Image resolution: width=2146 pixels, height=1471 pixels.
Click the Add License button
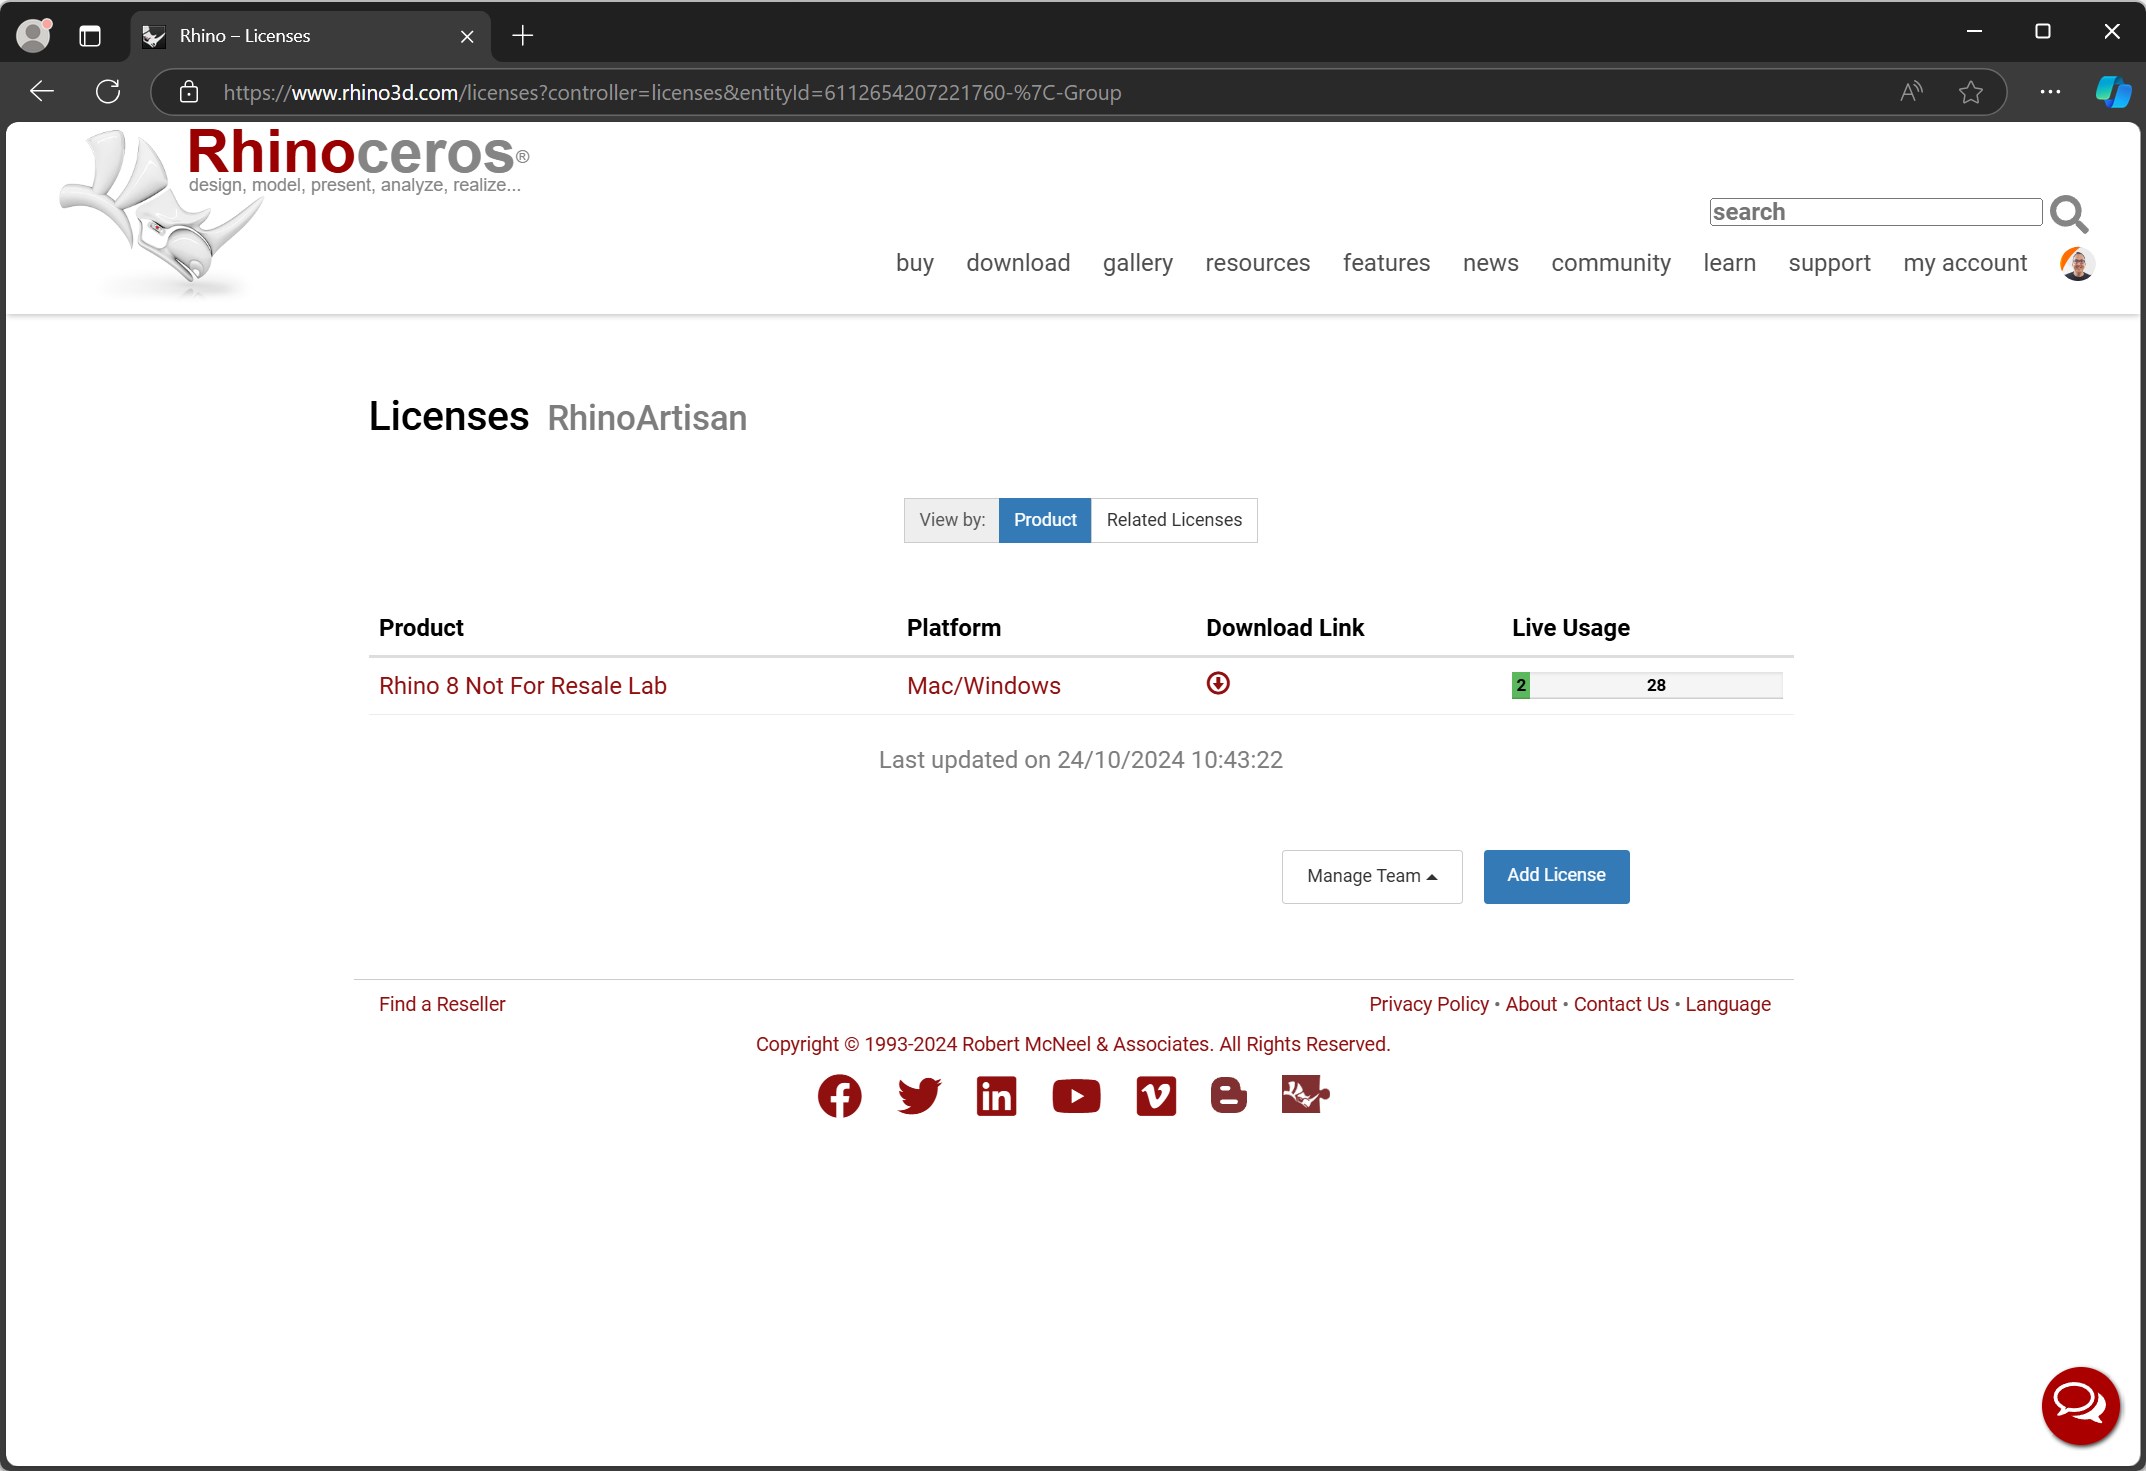click(x=1556, y=876)
